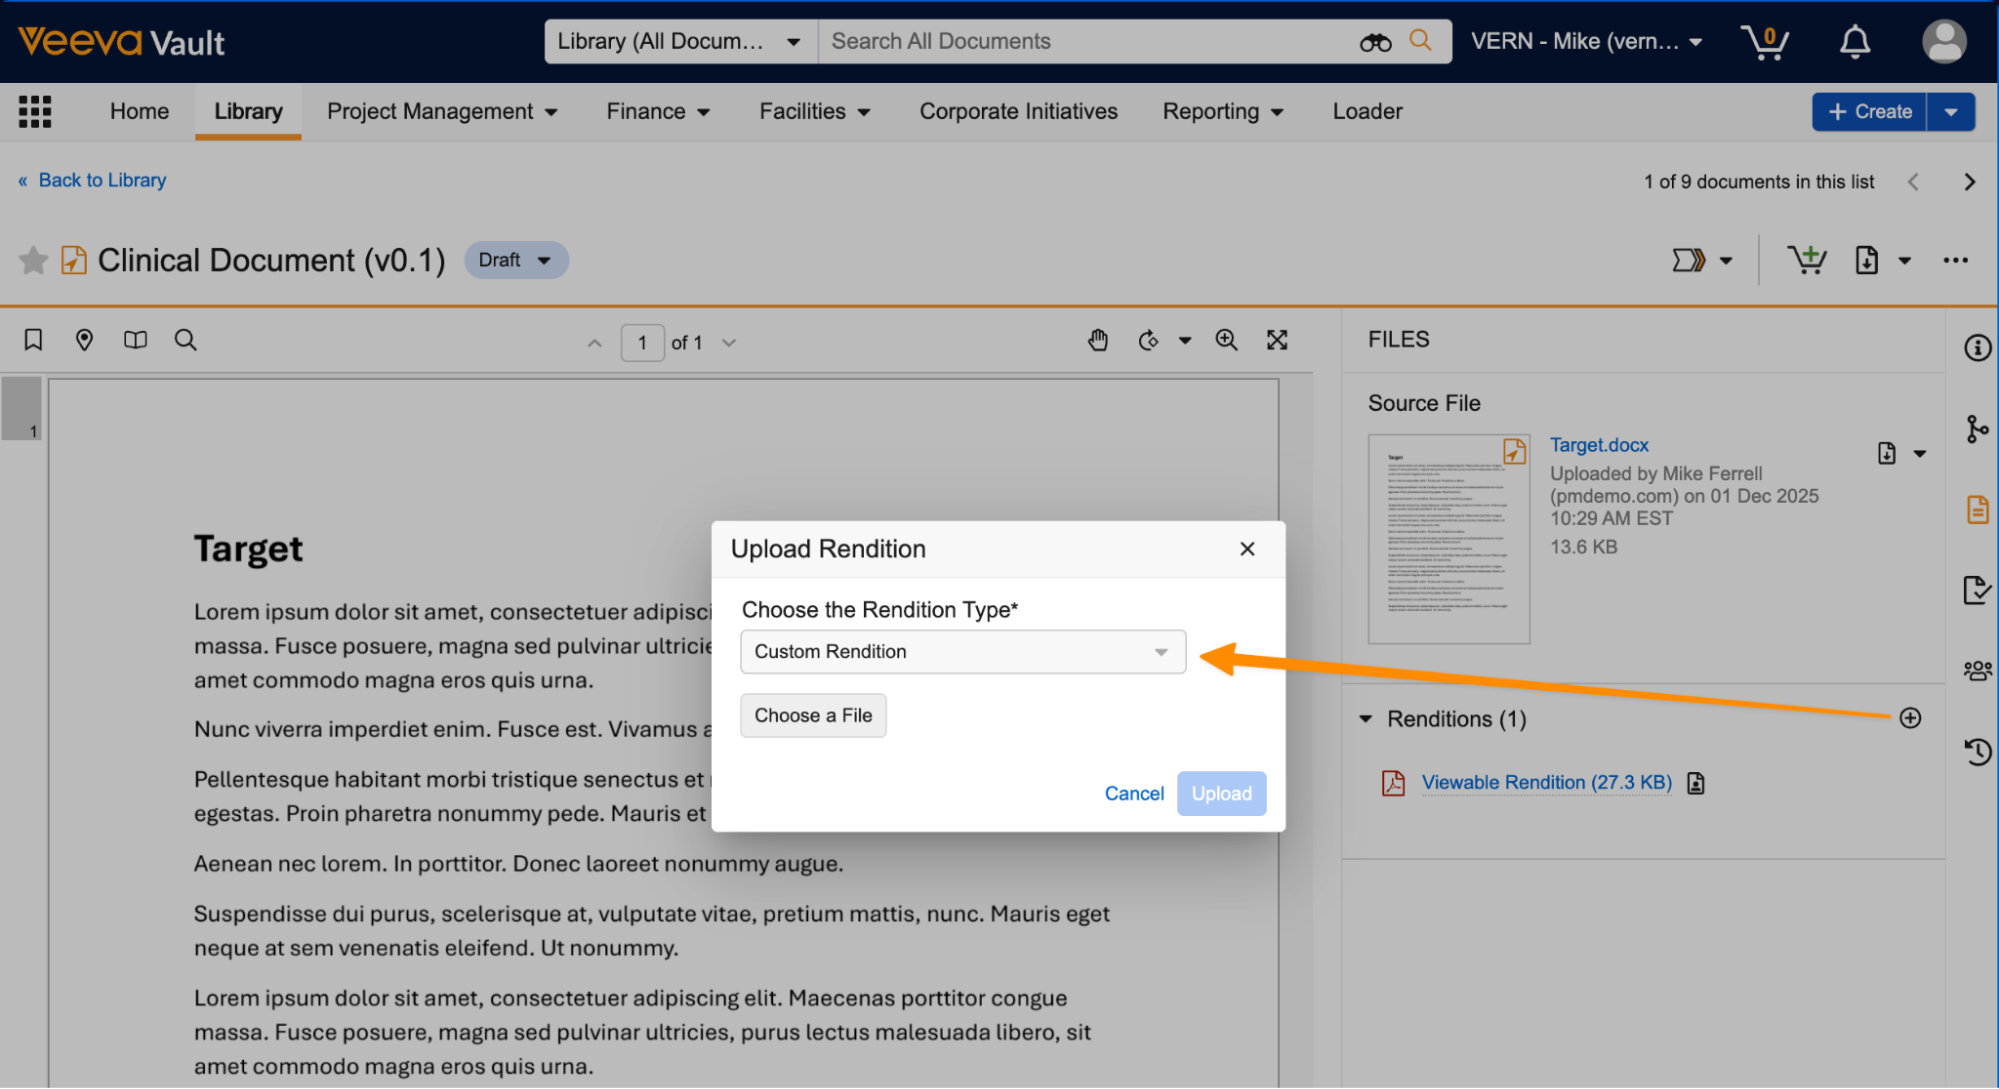Toggle the favorite star for Clinical Document
Screen dimensions: 1999x1089
(33, 261)
